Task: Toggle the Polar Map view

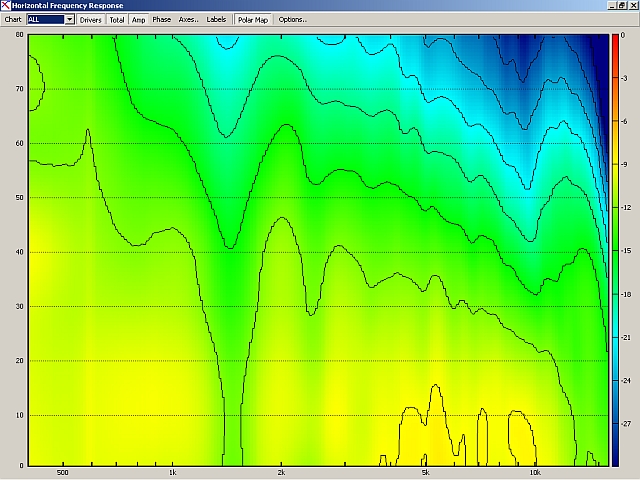Action: pos(253,20)
